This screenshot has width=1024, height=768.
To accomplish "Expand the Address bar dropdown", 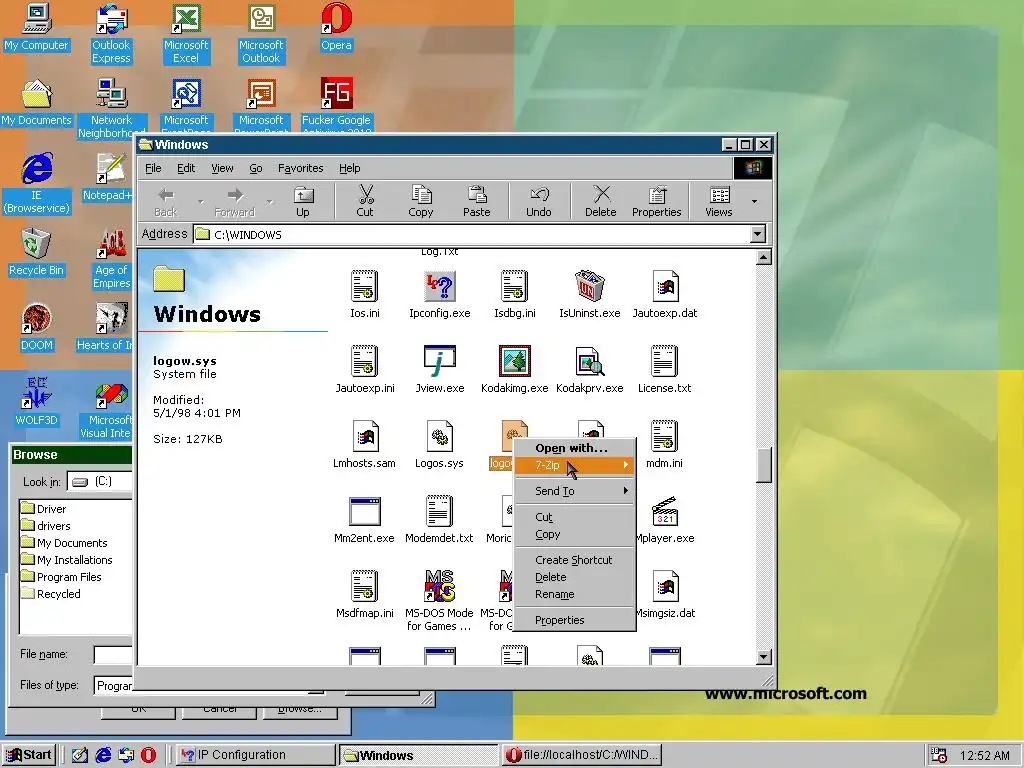I will click(x=758, y=234).
